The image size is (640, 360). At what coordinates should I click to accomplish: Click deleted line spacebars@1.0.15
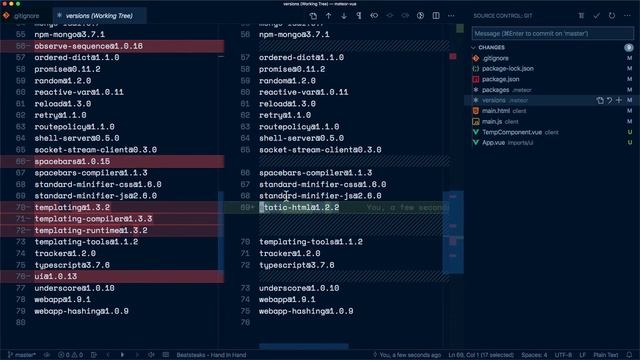tap(72, 161)
